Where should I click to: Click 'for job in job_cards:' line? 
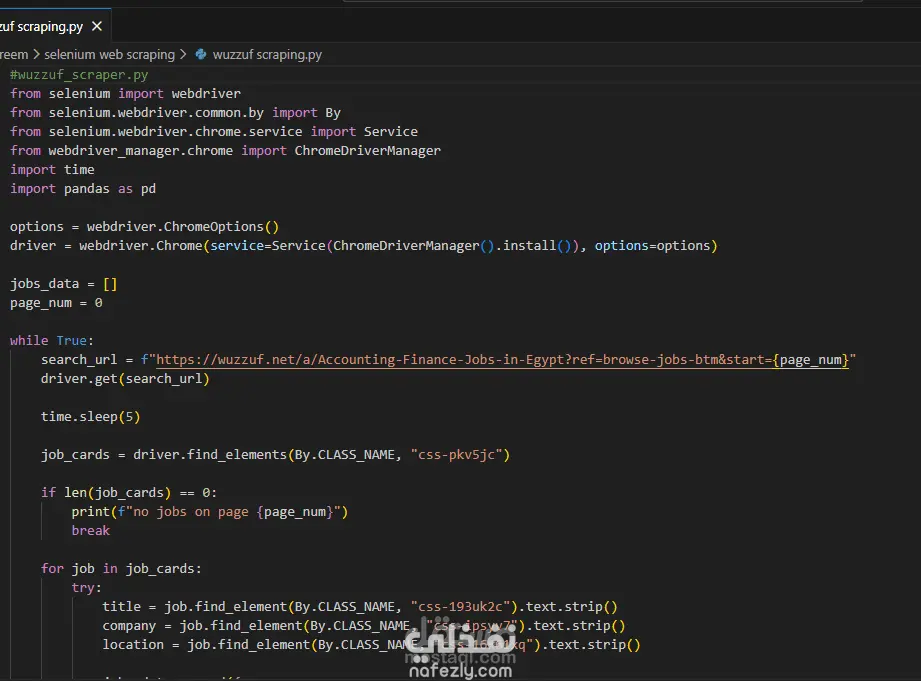click(121, 569)
